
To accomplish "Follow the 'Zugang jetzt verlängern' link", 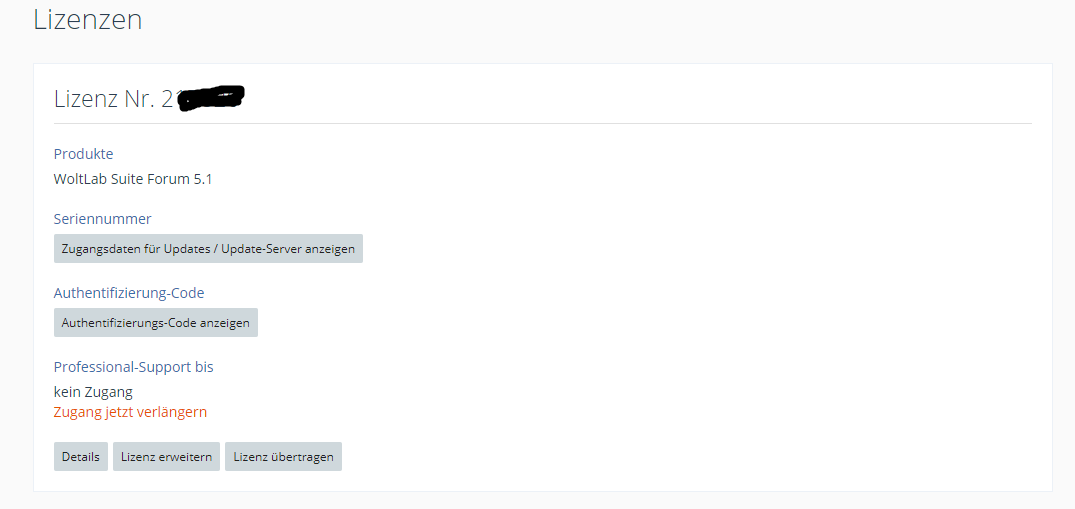I will point(130,412).
